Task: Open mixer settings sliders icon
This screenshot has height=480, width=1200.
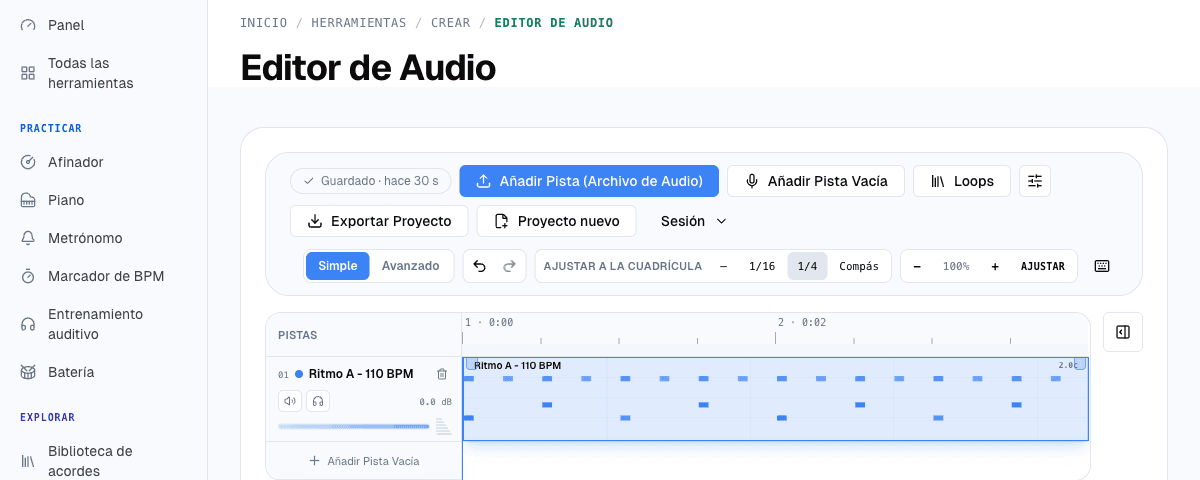Action: click(x=1035, y=181)
